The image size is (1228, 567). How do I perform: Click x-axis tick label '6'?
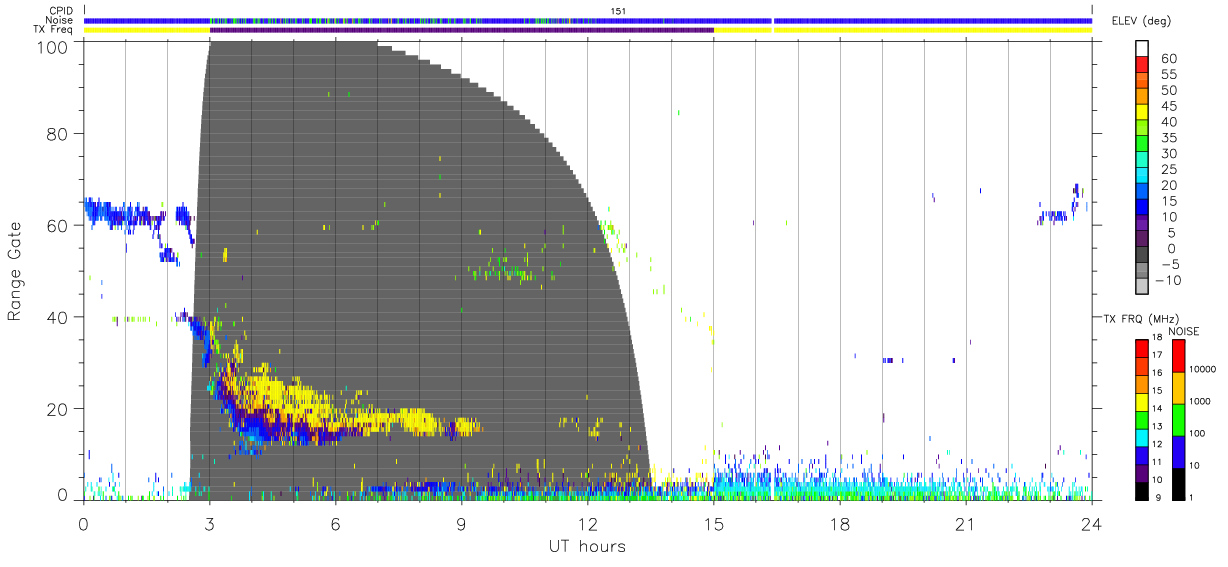click(x=335, y=524)
